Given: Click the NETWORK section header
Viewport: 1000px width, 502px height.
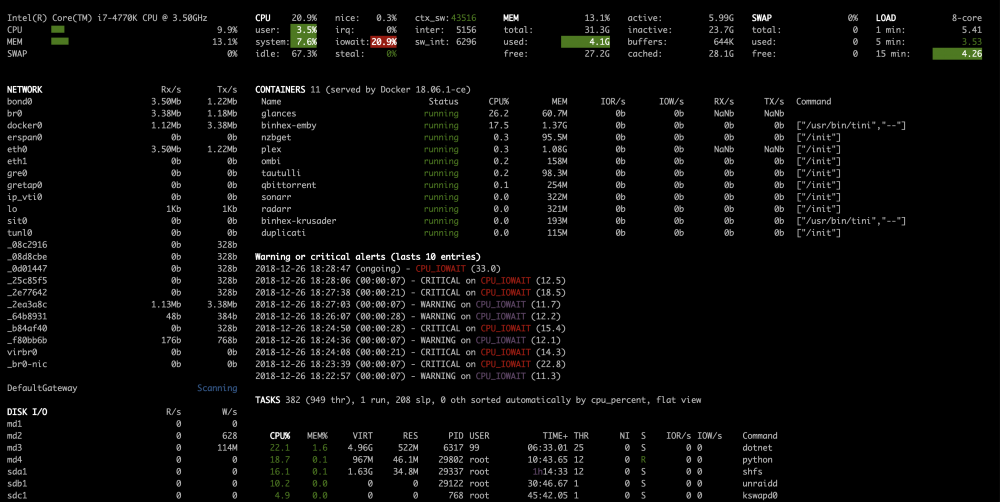Looking at the screenshot, I should click(x=25, y=89).
